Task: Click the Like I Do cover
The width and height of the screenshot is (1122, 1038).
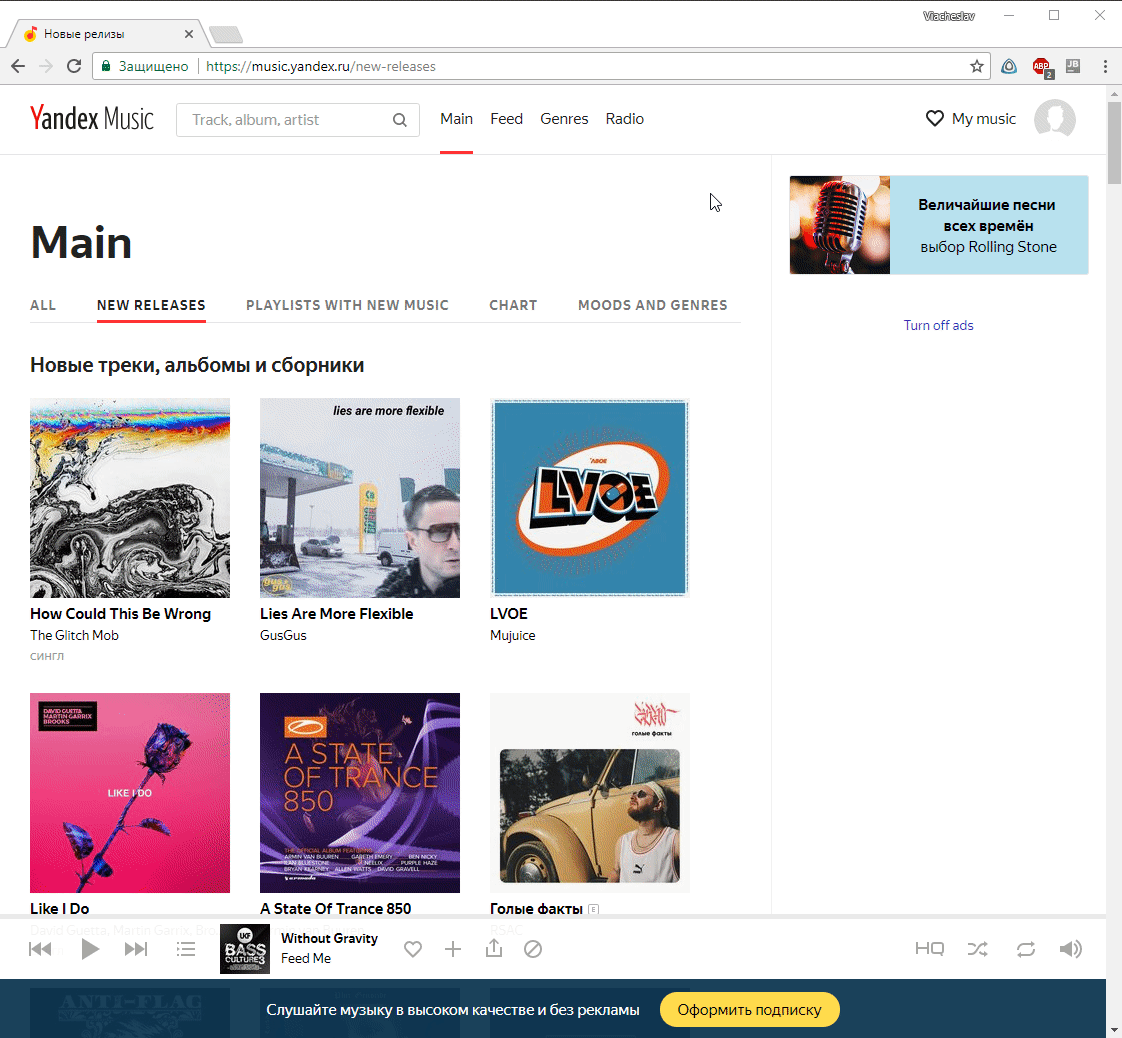Action: [130, 793]
